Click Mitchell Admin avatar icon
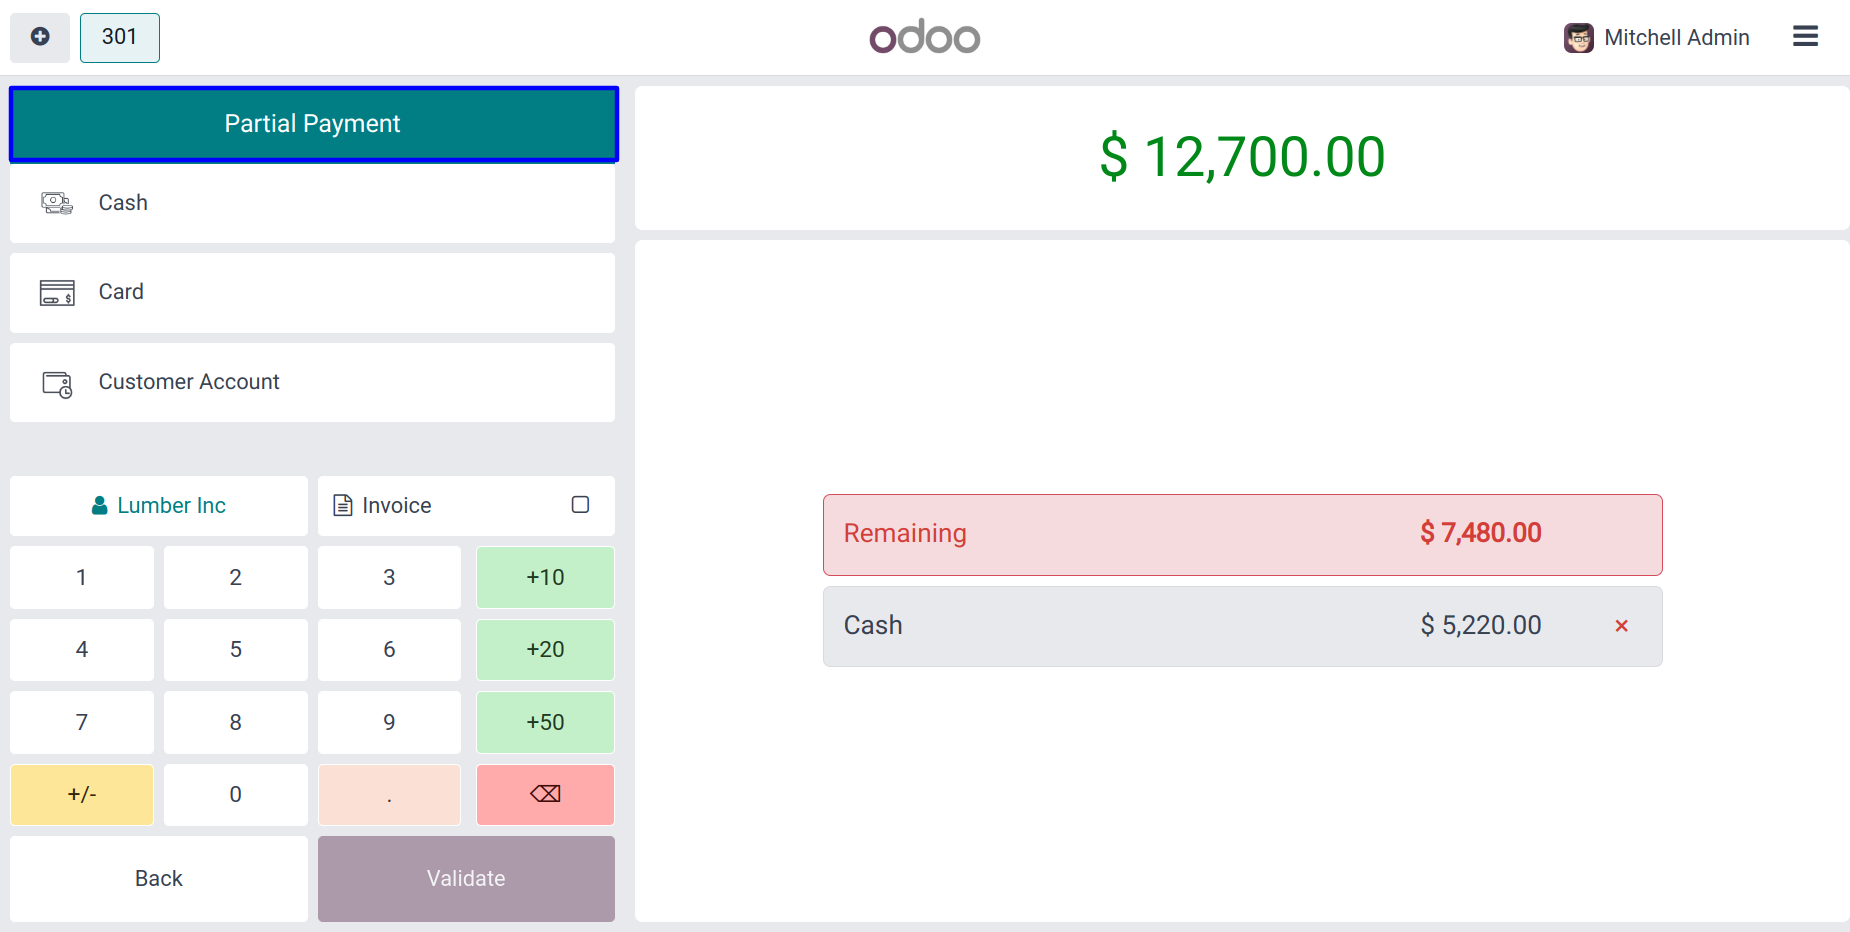This screenshot has height=932, width=1850. click(1579, 38)
